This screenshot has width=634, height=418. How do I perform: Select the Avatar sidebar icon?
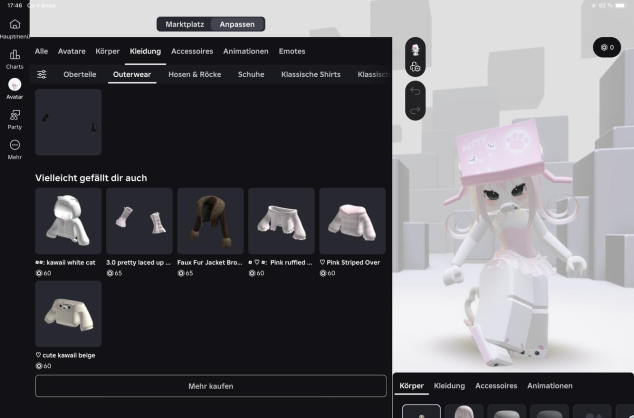tap(14, 86)
